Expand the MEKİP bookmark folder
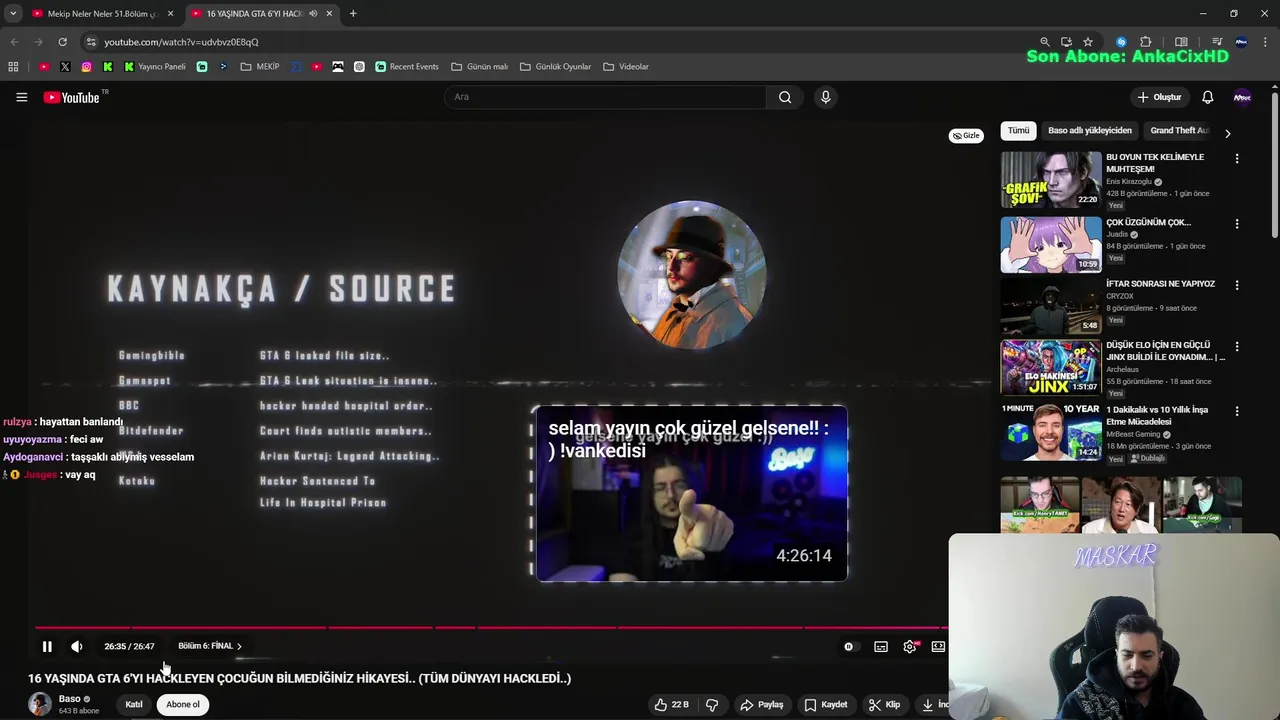1280x720 pixels. pos(260,67)
